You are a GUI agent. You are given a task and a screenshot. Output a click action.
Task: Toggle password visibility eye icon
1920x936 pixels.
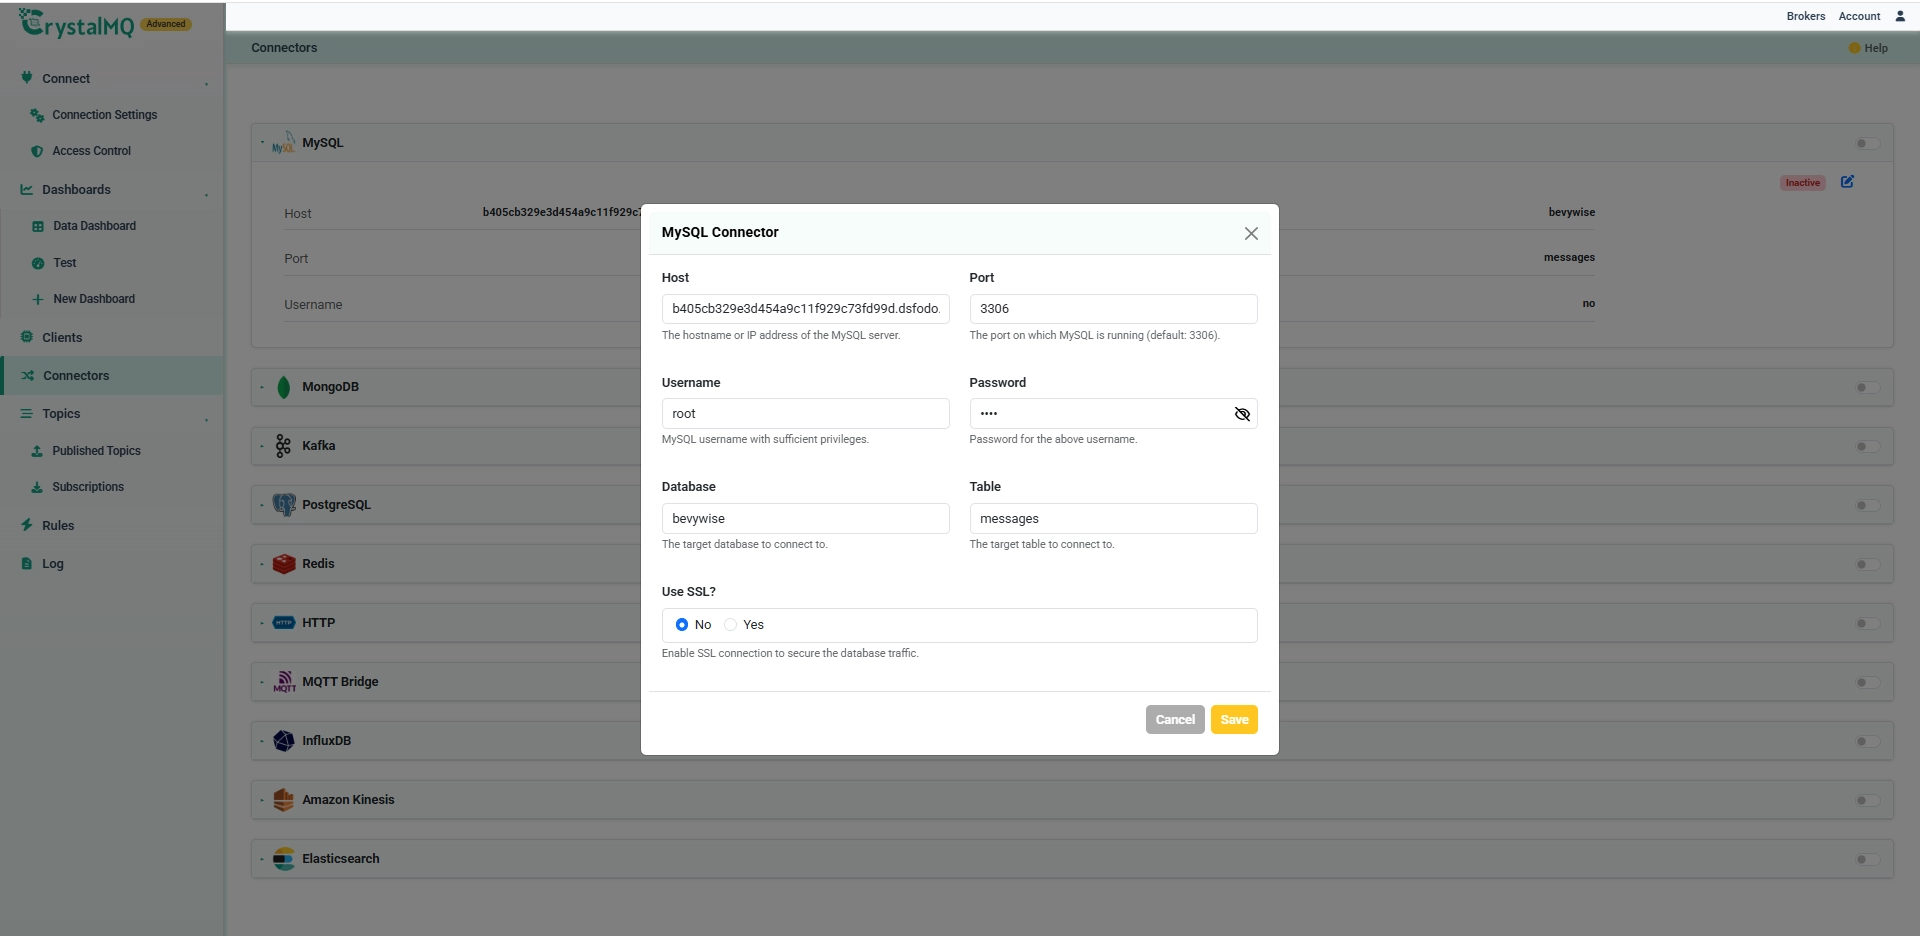(x=1242, y=414)
